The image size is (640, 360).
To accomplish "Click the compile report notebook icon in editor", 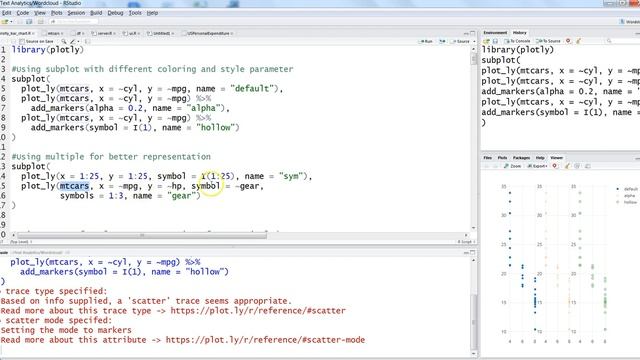I will pos(87,41).
